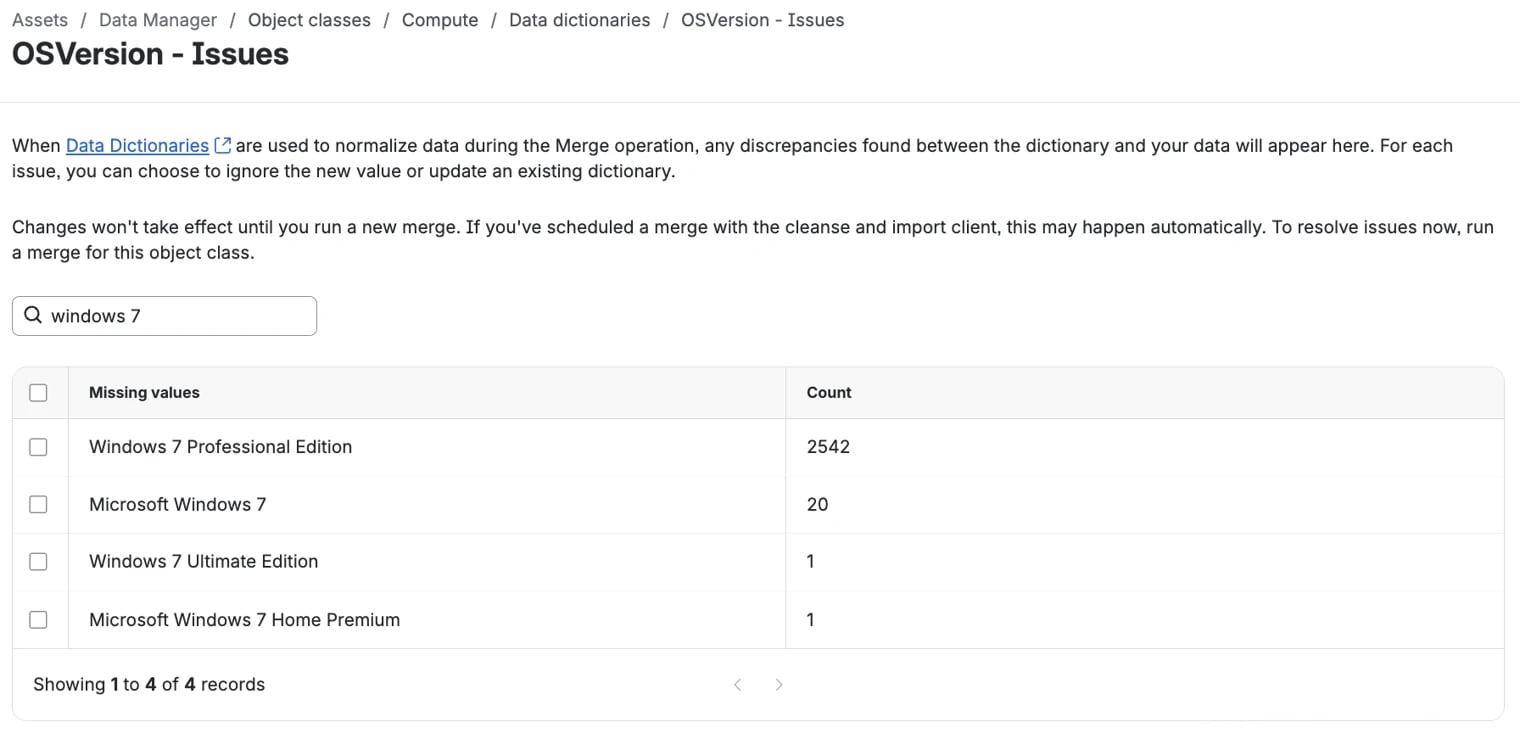Tick the Windows 7 Ultimate Edition checkbox
Image resolution: width=1520 pixels, height=750 pixels.
click(38, 562)
